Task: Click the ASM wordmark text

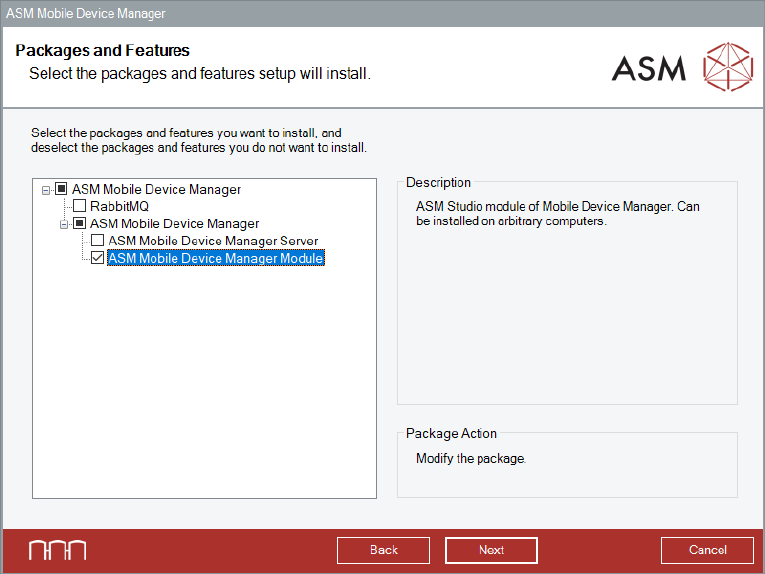Action: pos(649,68)
